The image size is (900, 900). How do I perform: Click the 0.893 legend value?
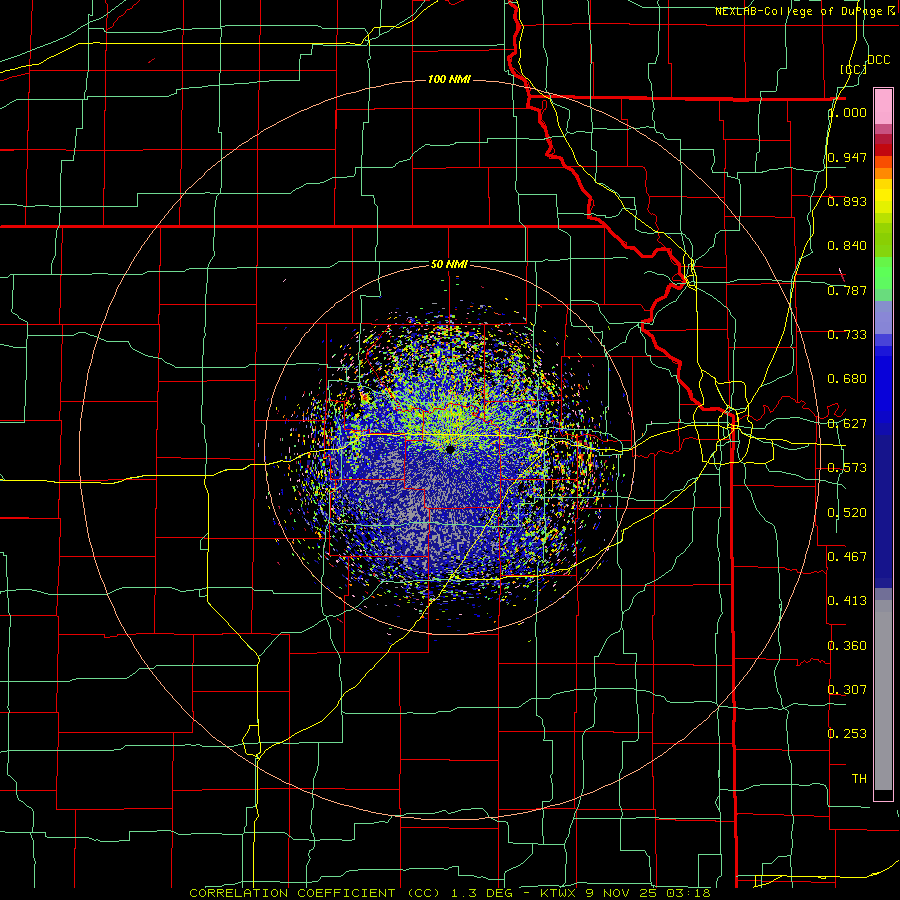pos(847,201)
